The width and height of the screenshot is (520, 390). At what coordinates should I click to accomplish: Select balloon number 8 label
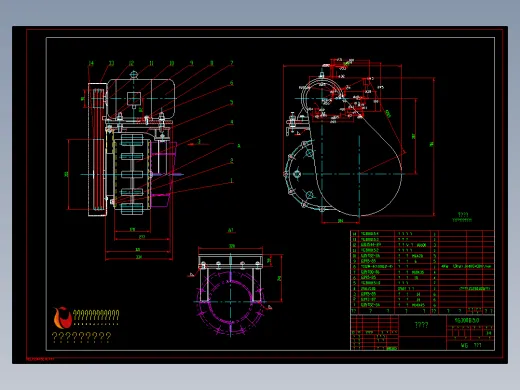(212, 63)
